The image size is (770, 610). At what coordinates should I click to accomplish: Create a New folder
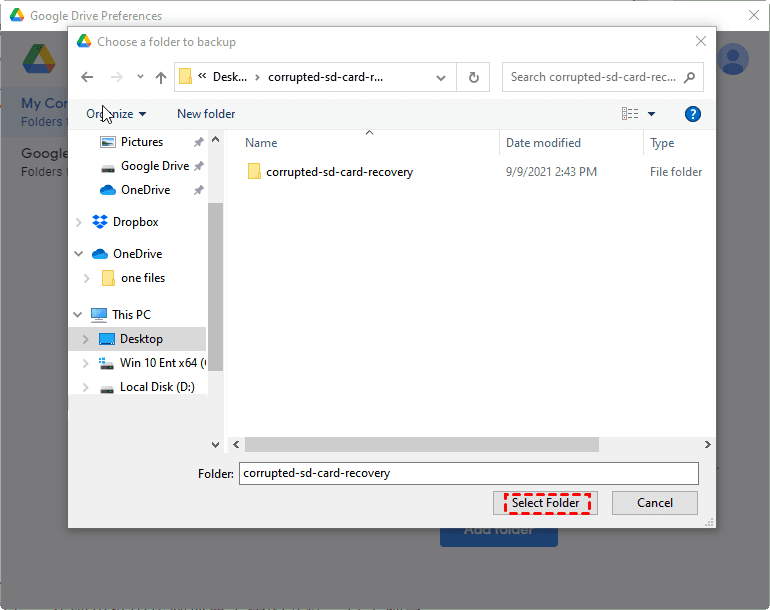click(206, 114)
